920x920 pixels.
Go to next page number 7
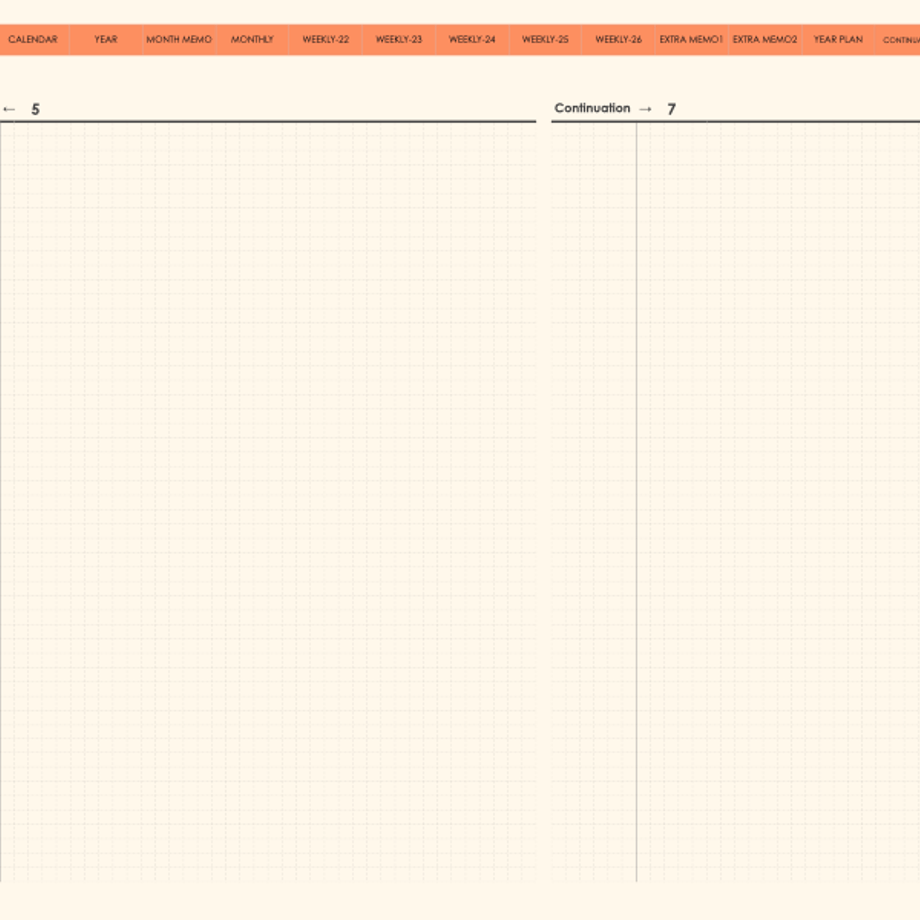[672, 109]
